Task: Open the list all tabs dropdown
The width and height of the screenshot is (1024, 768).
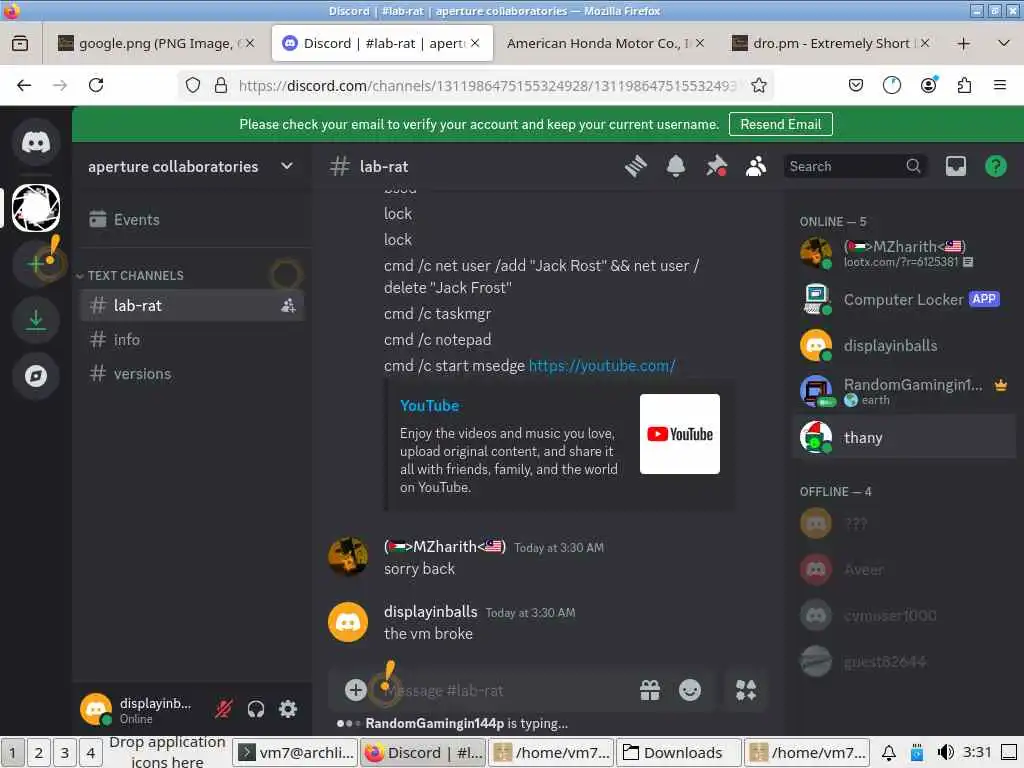Action: (x=1004, y=44)
